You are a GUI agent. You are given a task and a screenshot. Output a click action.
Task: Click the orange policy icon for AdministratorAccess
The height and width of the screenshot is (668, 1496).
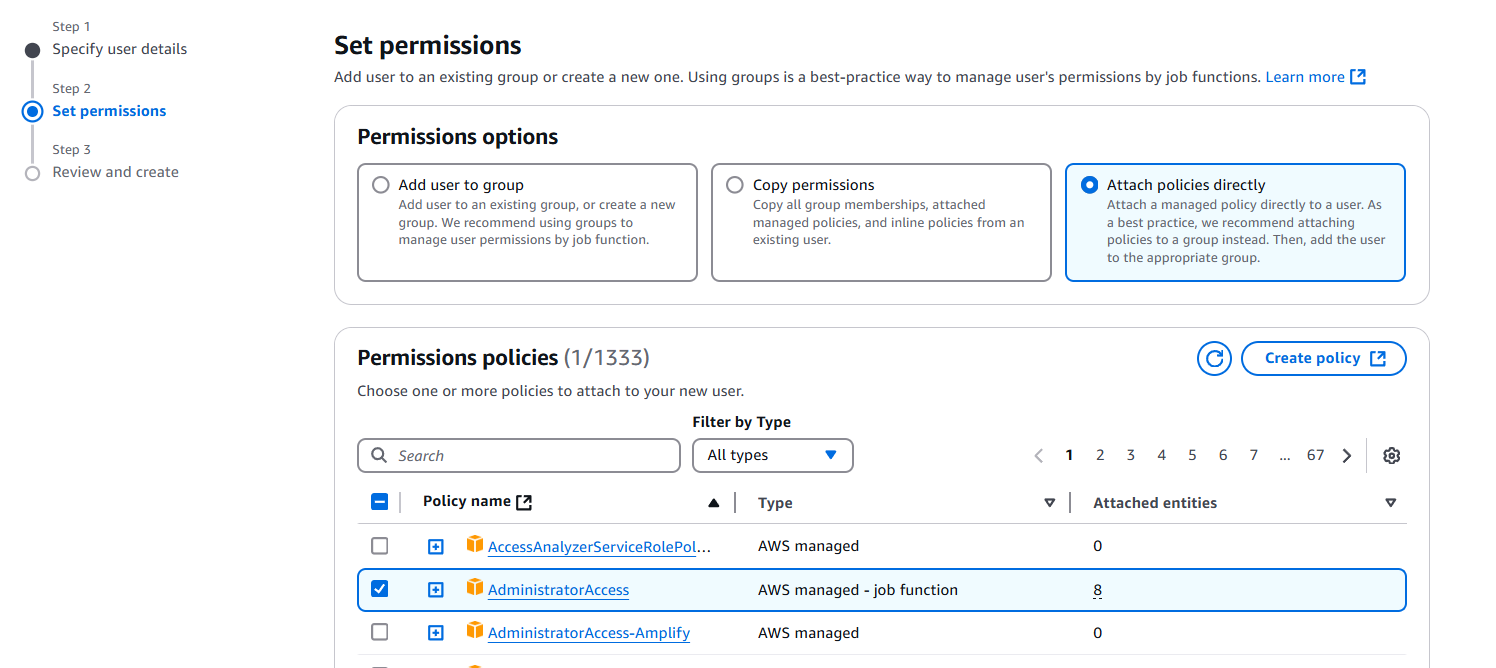(x=475, y=588)
